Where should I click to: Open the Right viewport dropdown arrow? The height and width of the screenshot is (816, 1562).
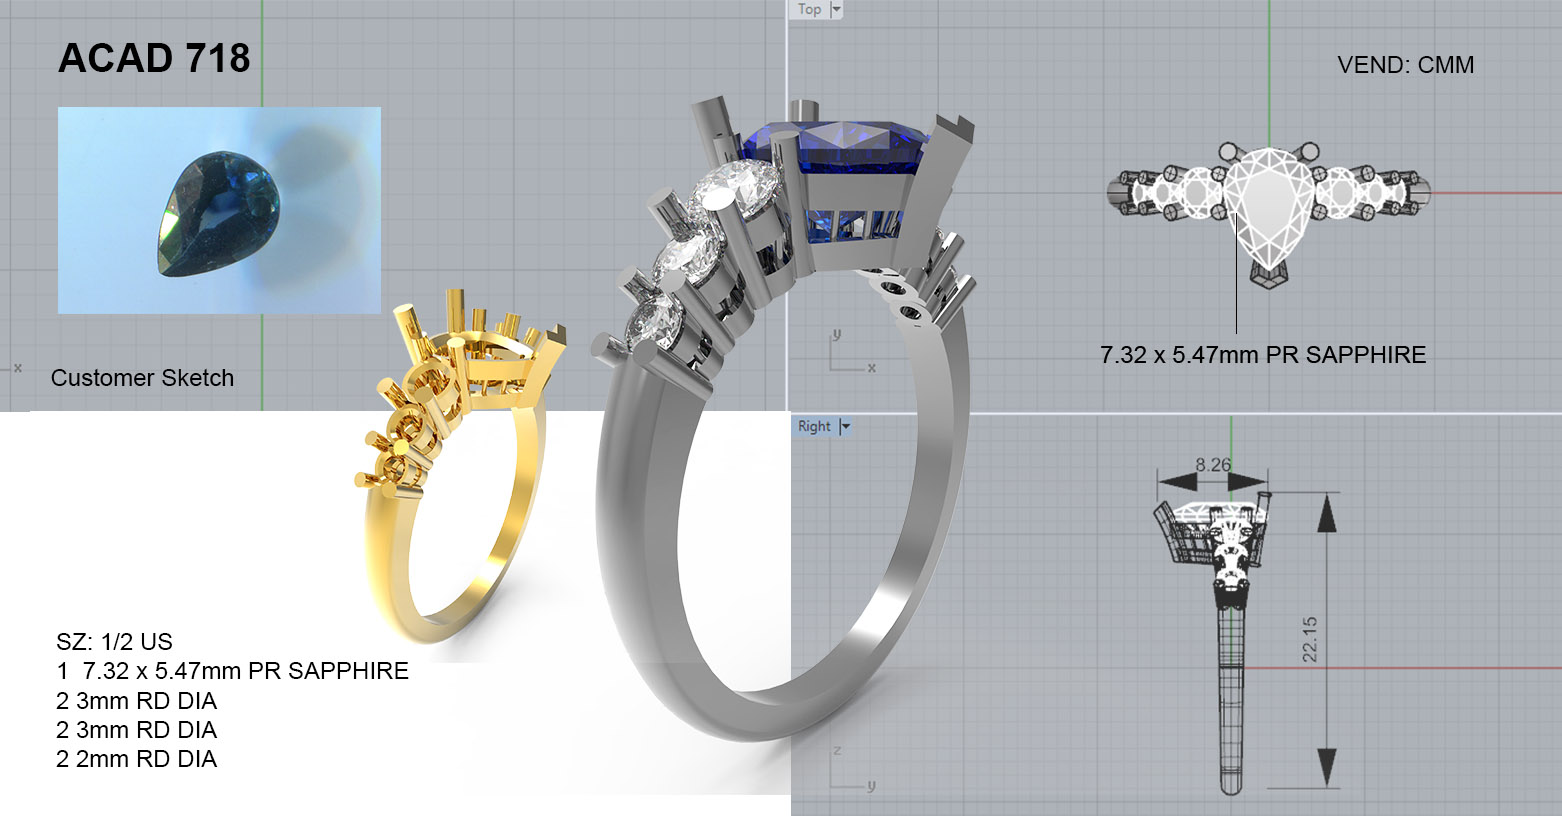point(845,427)
